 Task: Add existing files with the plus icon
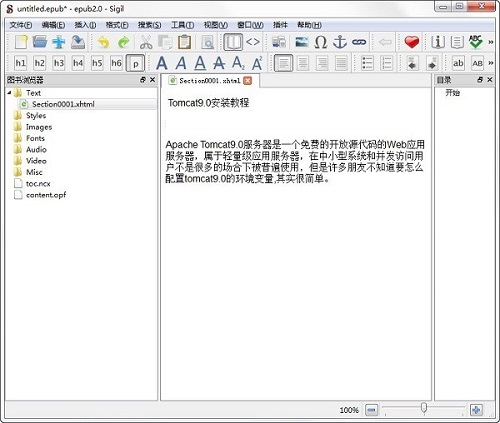tap(59, 42)
